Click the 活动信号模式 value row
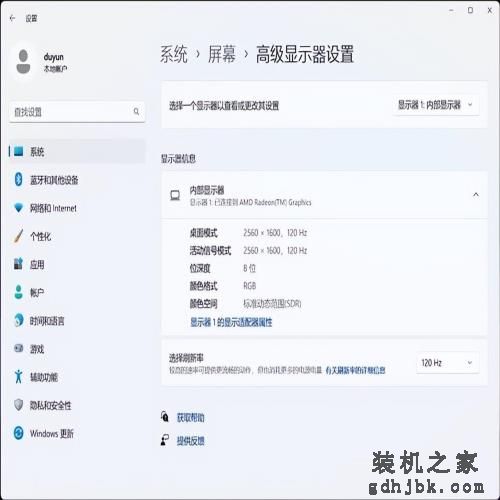This screenshot has width=500, height=500. [x=275, y=250]
